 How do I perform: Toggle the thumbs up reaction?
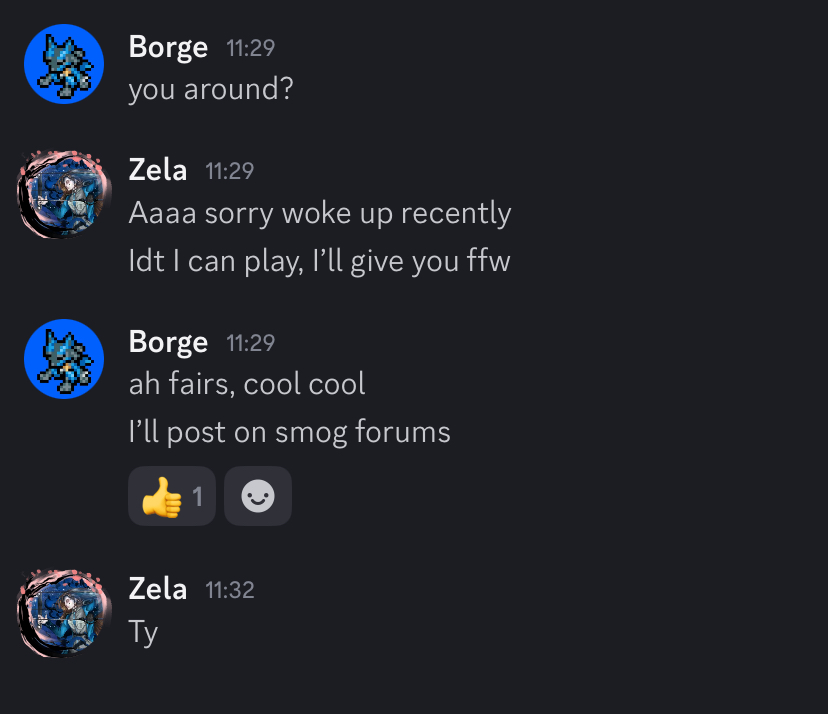tap(171, 496)
